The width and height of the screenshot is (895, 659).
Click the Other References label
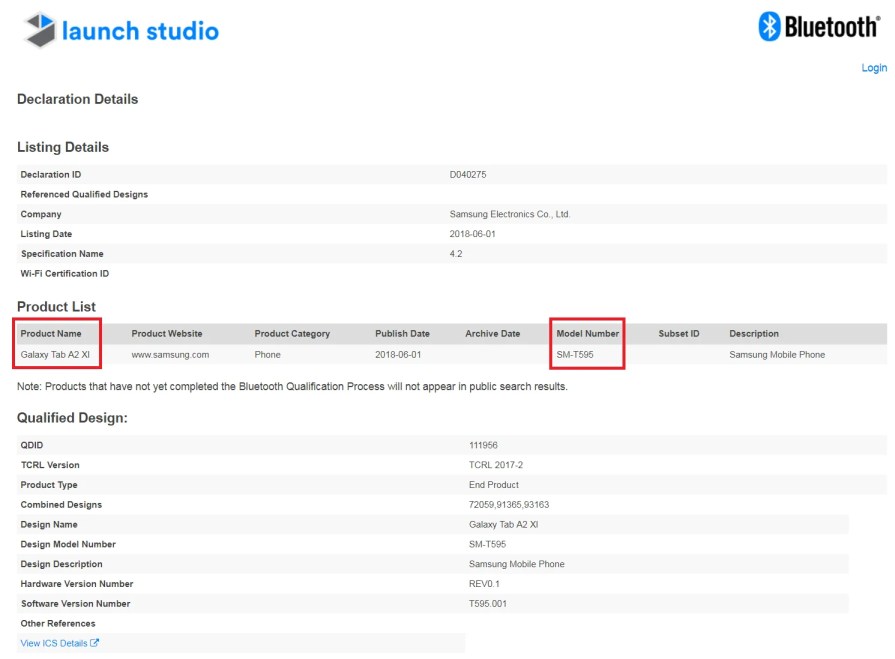[x=58, y=624]
